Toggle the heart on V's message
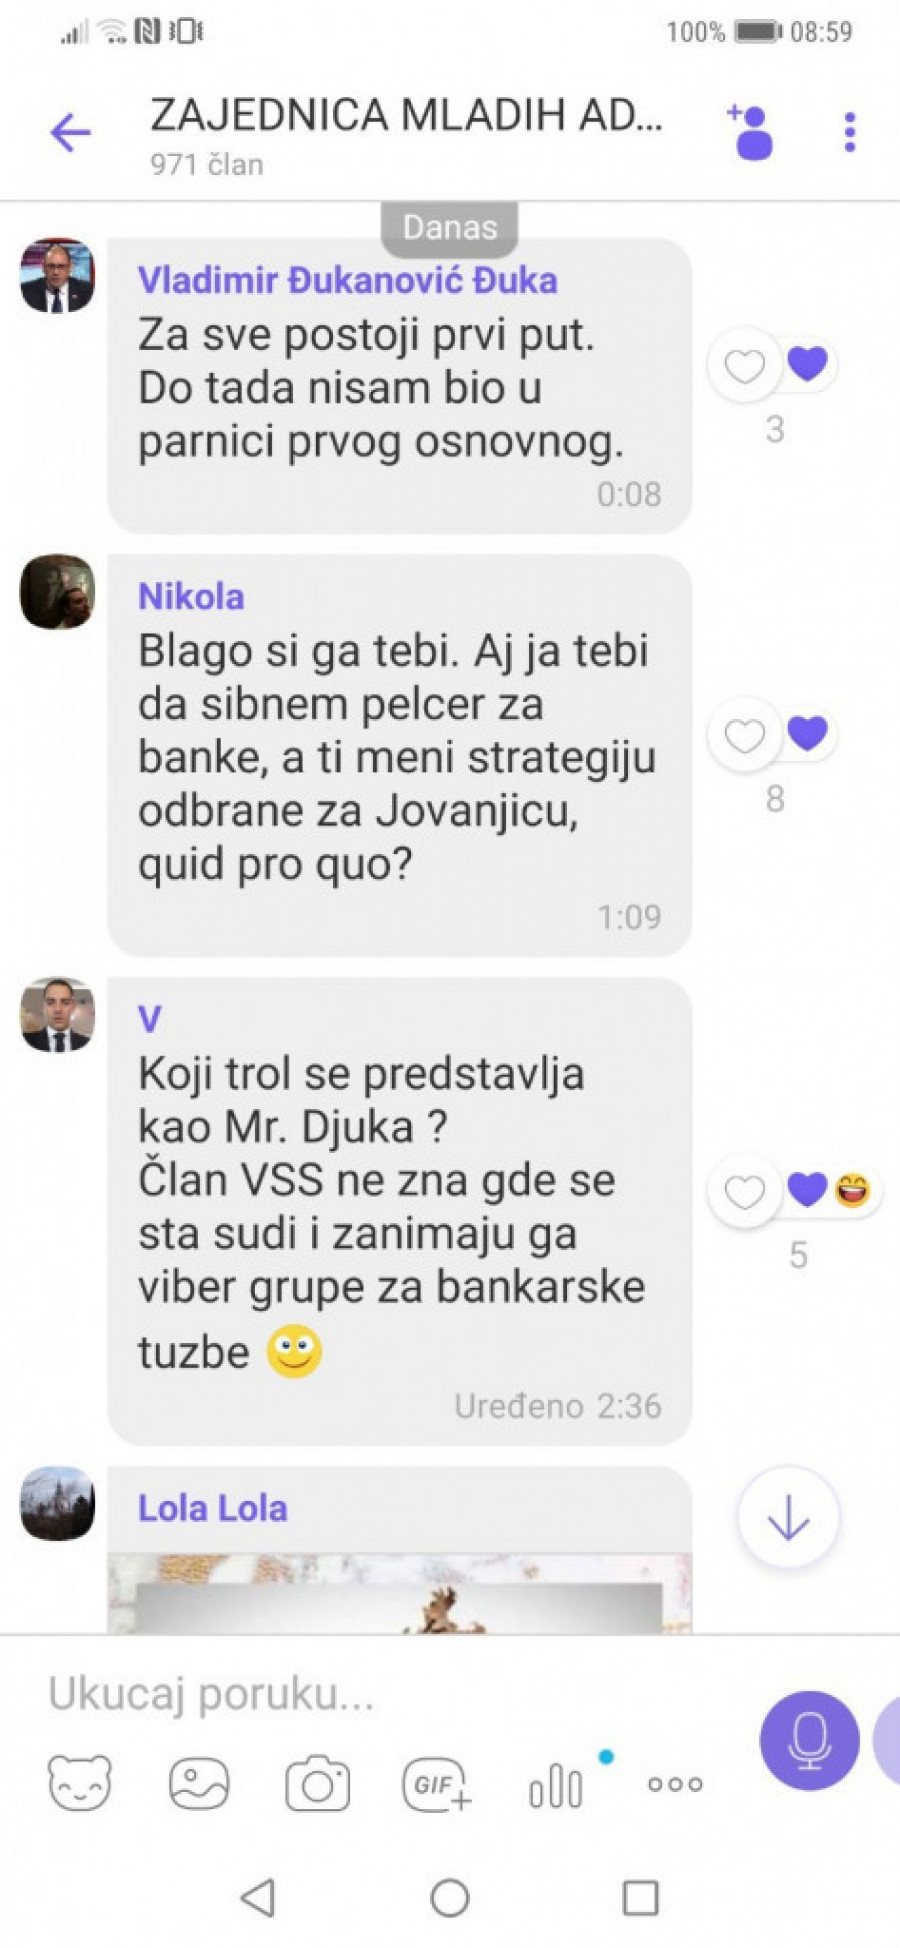This screenshot has width=900, height=1948. pos(744,1192)
